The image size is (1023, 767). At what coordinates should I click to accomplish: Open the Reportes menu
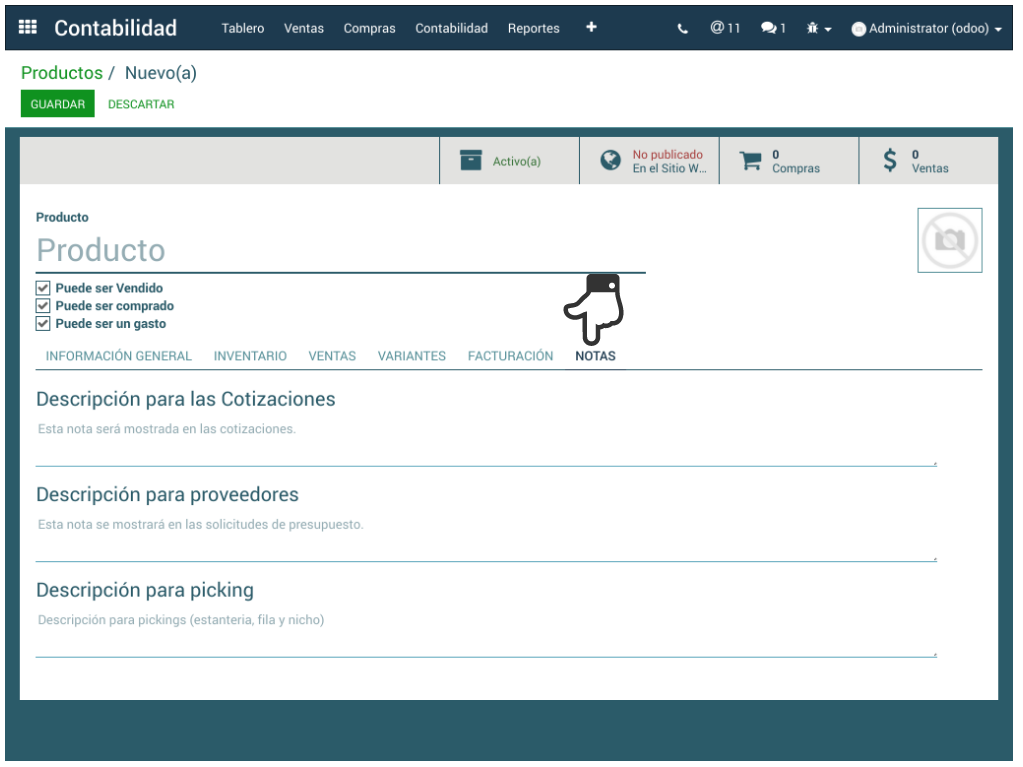tap(533, 29)
